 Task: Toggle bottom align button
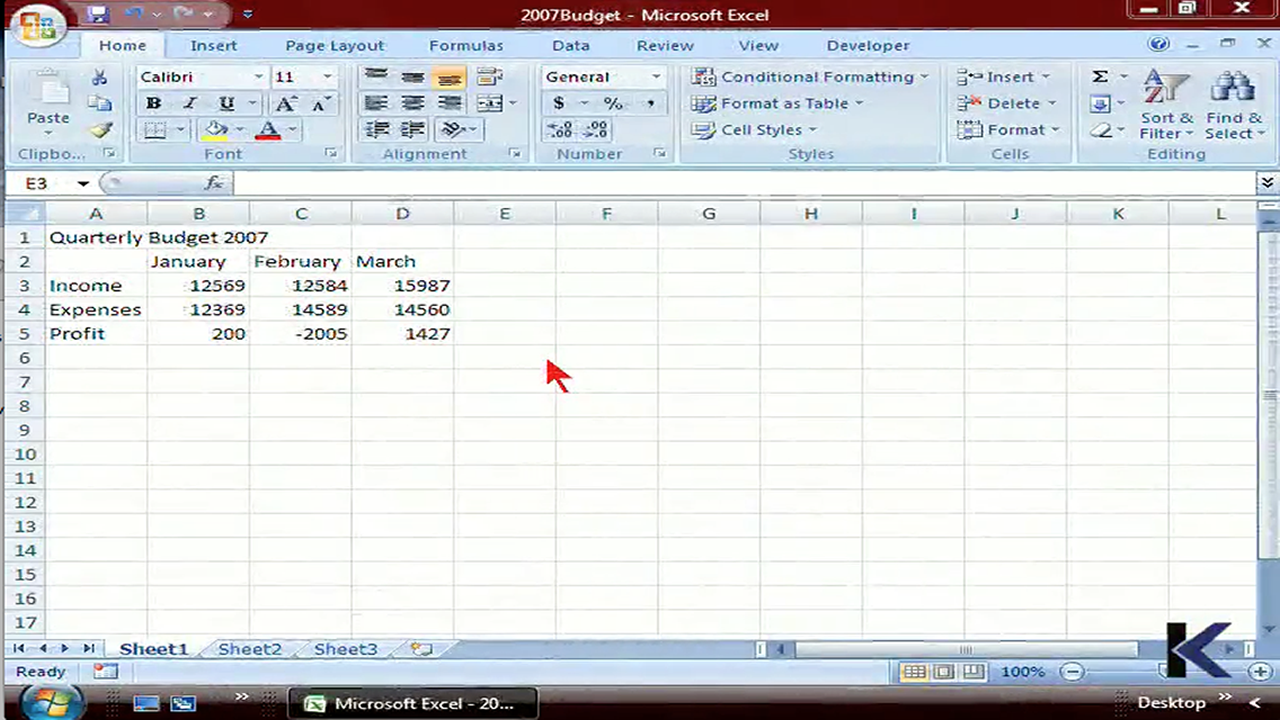449,77
